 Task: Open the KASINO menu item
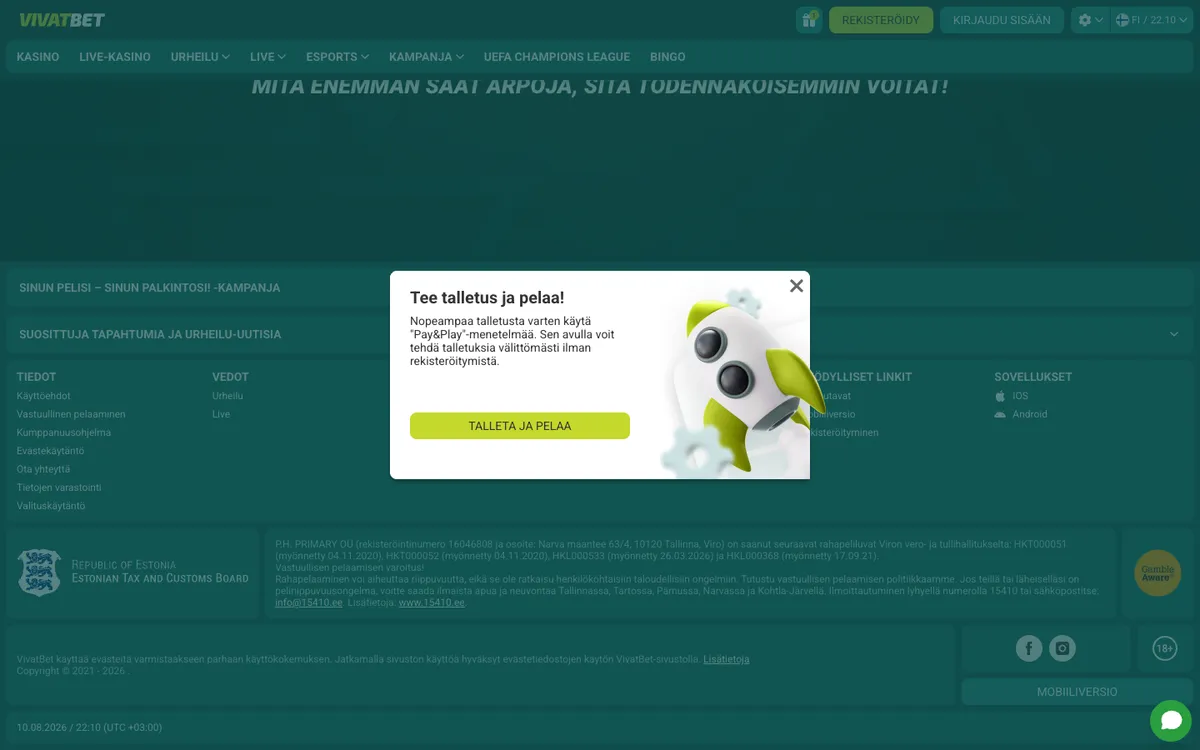(38, 57)
